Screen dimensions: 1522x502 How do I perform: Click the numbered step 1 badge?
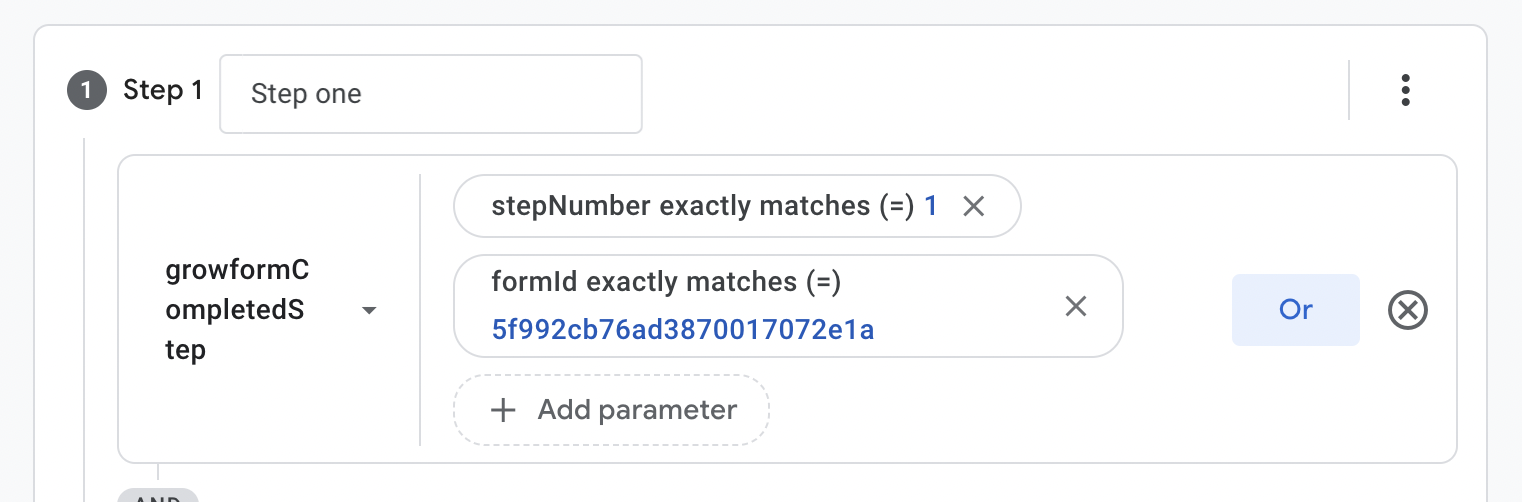(x=86, y=91)
